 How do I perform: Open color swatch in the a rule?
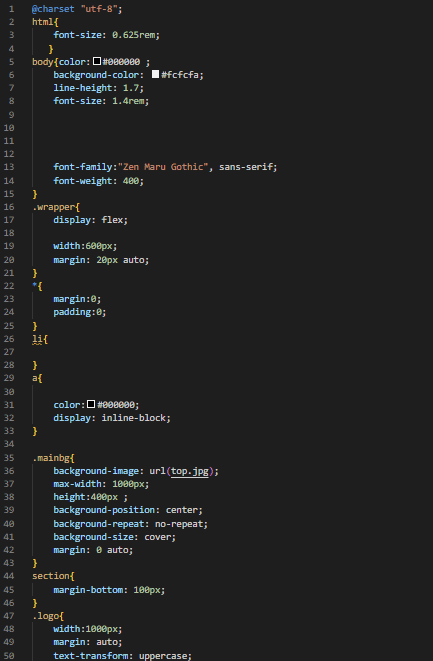coord(91,404)
